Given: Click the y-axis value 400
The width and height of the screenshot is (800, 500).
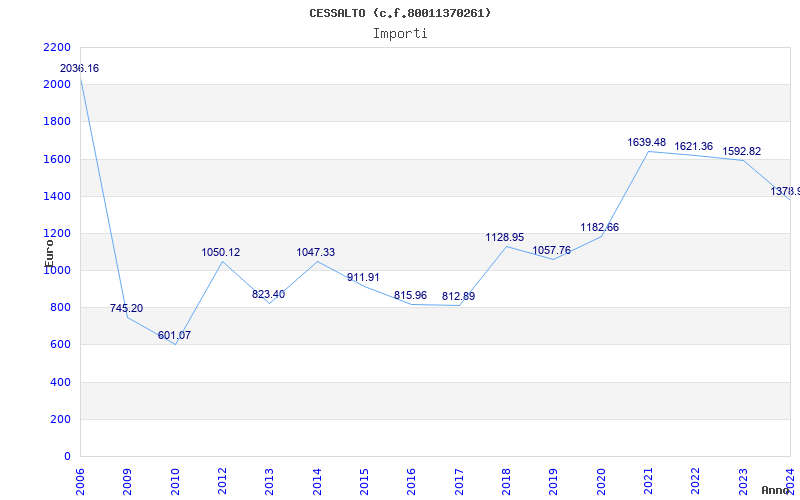Looking at the screenshot, I should 60,382.
